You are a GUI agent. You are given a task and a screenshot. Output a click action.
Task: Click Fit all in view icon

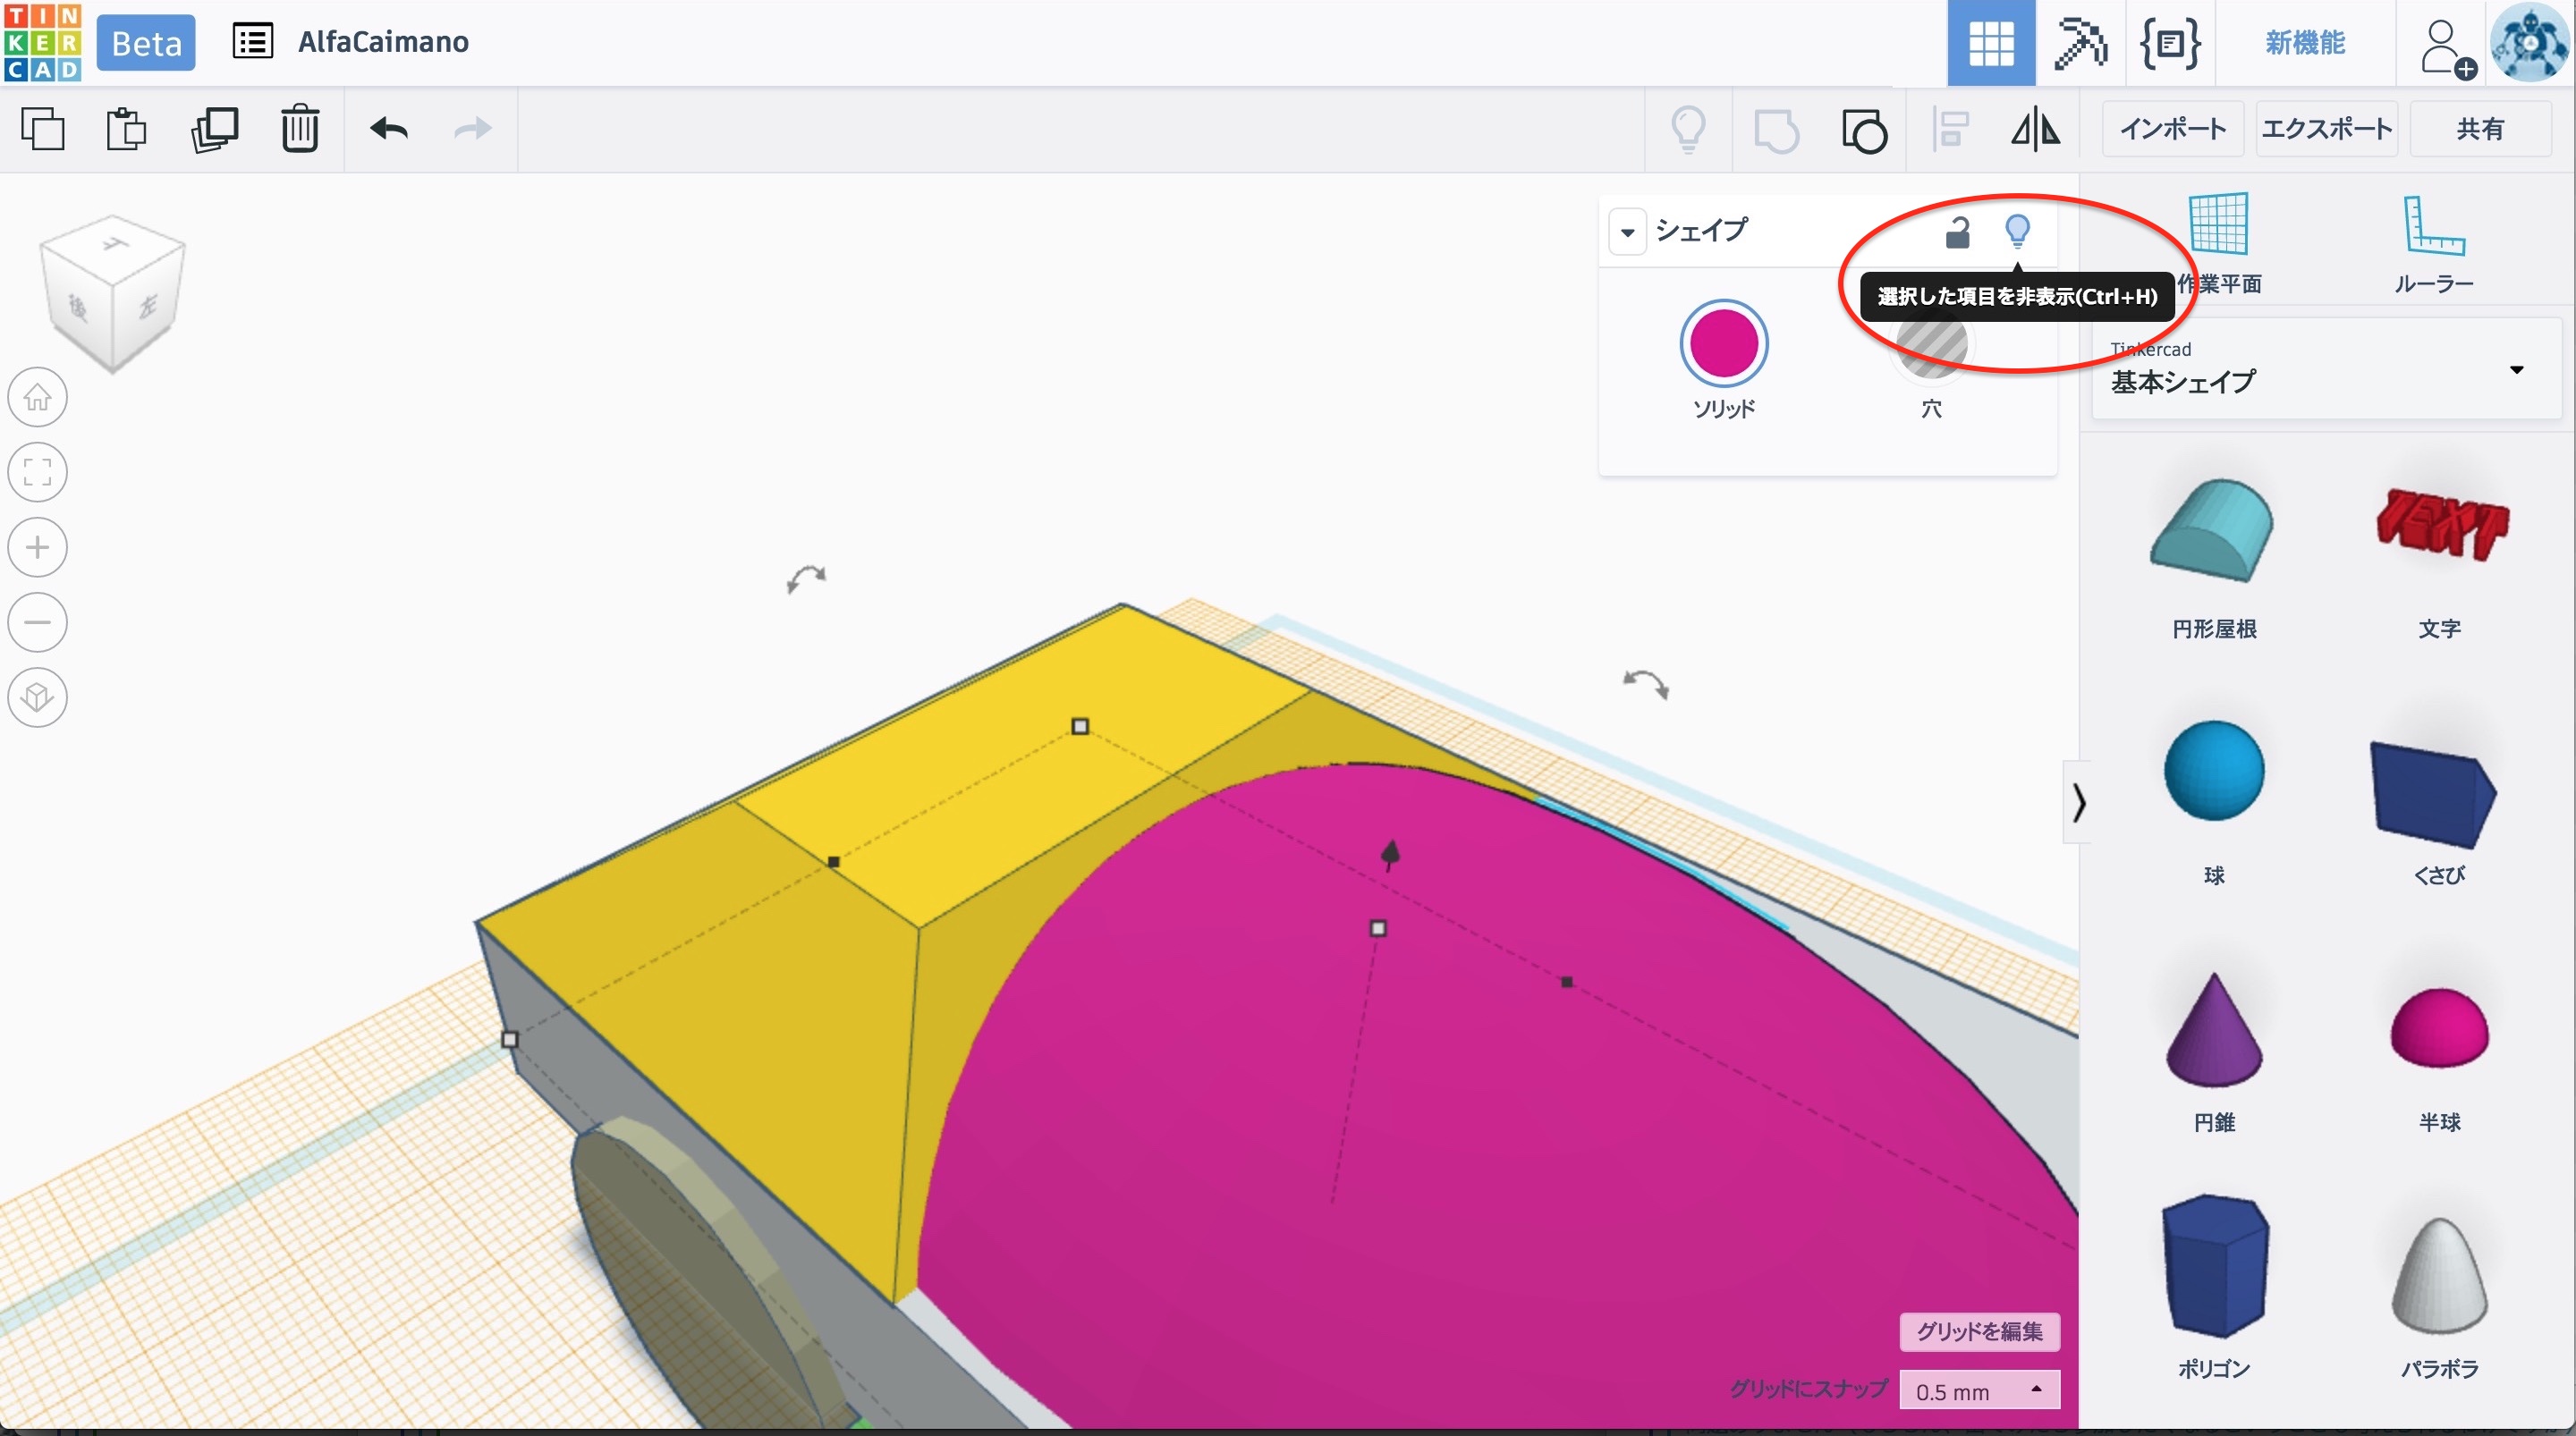tap(38, 472)
